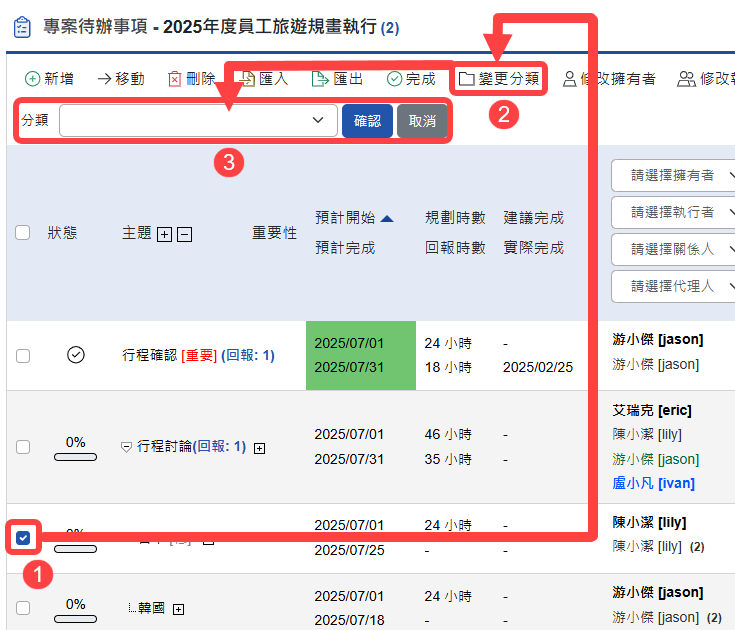Image resolution: width=735 pixels, height=630 pixels.
Task: Open the 請選擇執行者 dropdown
Action: tap(673, 212)
